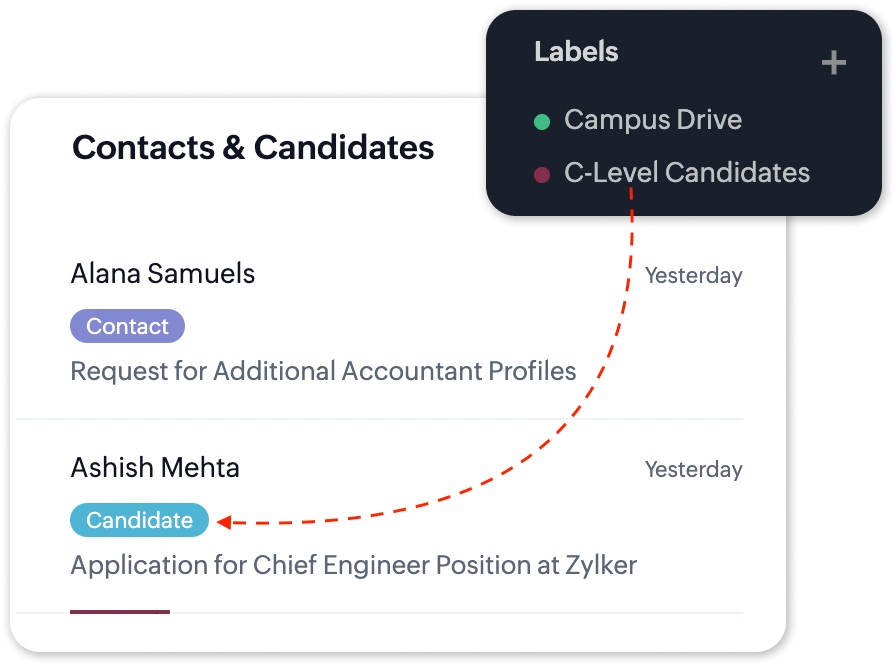
Task: Click Yesterday timestamp on Alana Samuels' entry
Action: click(x=693, y=276)
